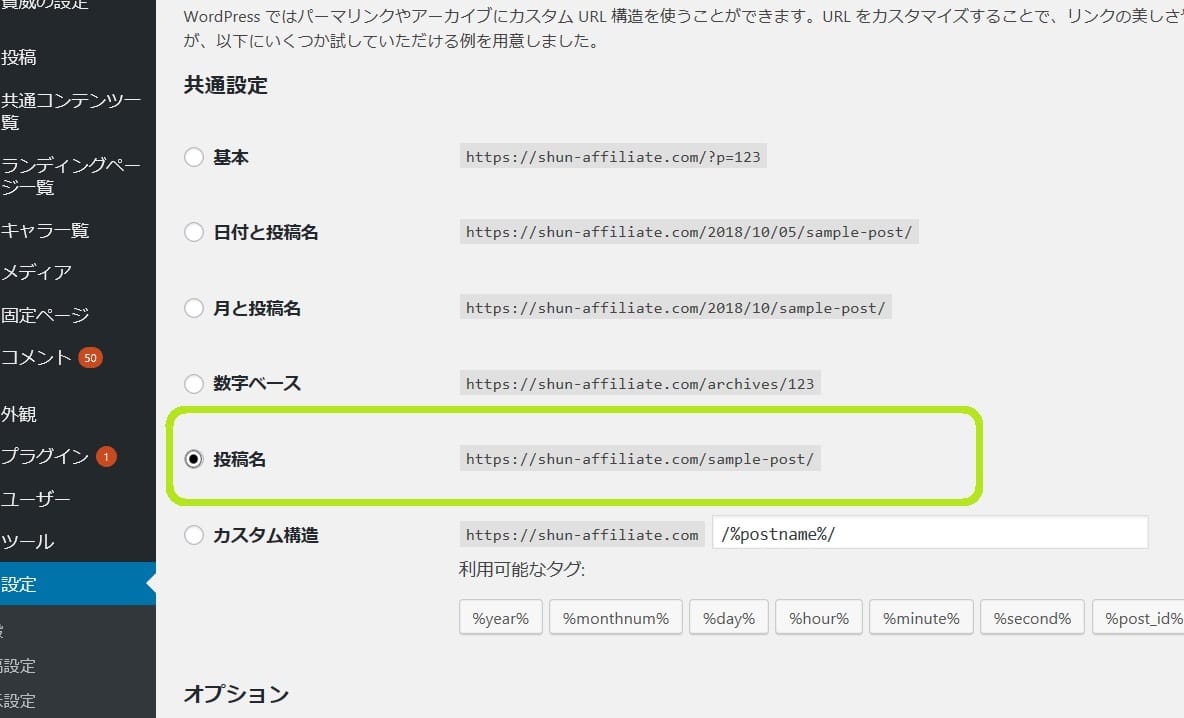Screen dimensions: 1184x718
Task: Add the %post_id% tag button
Action: 1139,618
